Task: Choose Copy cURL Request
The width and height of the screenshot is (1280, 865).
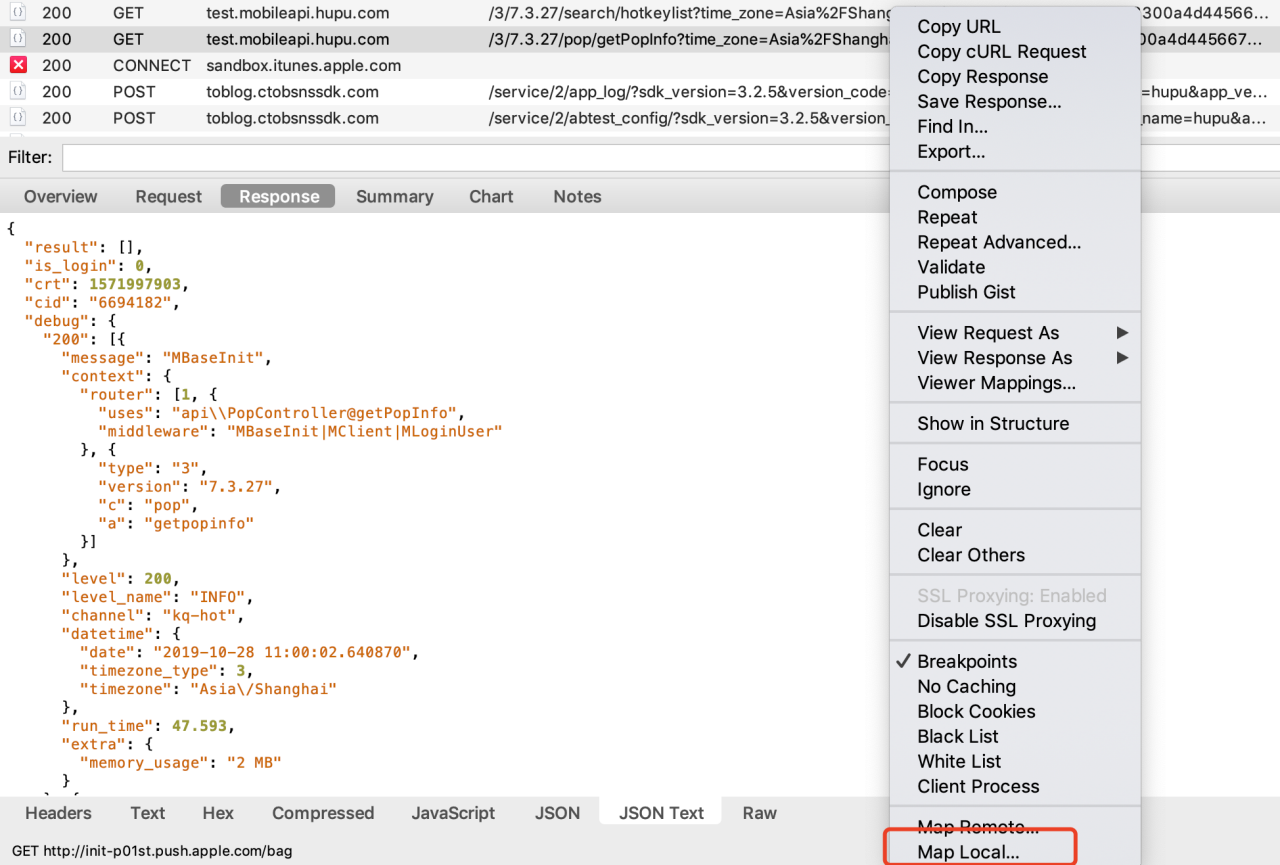Action: [x=1001, y=52]
